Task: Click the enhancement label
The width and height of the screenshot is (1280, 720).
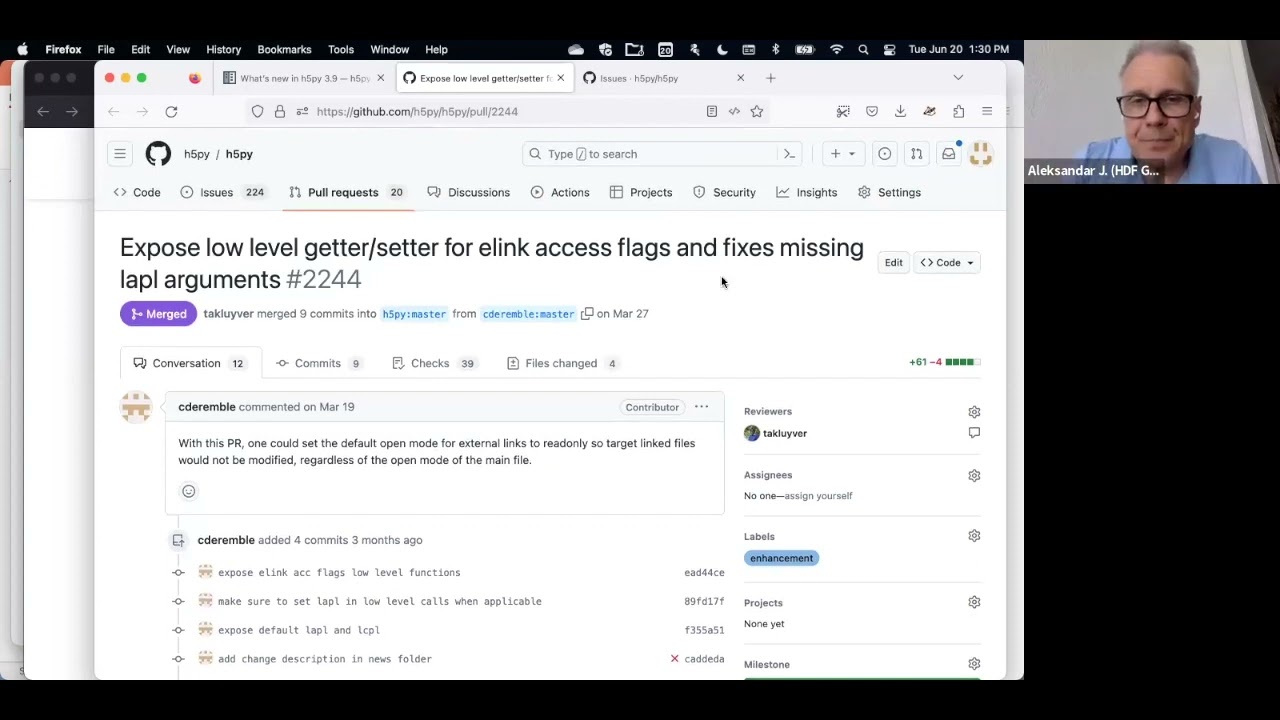Action: tap(781, 558)
